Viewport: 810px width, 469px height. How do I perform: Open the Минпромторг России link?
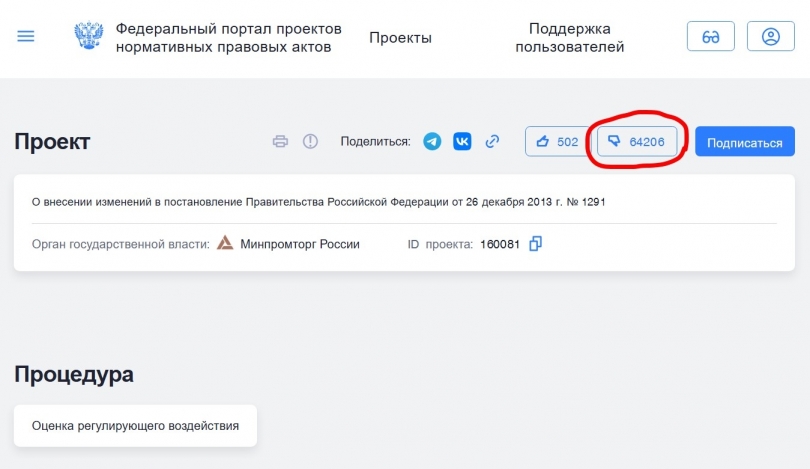click(x=299, y=244)
